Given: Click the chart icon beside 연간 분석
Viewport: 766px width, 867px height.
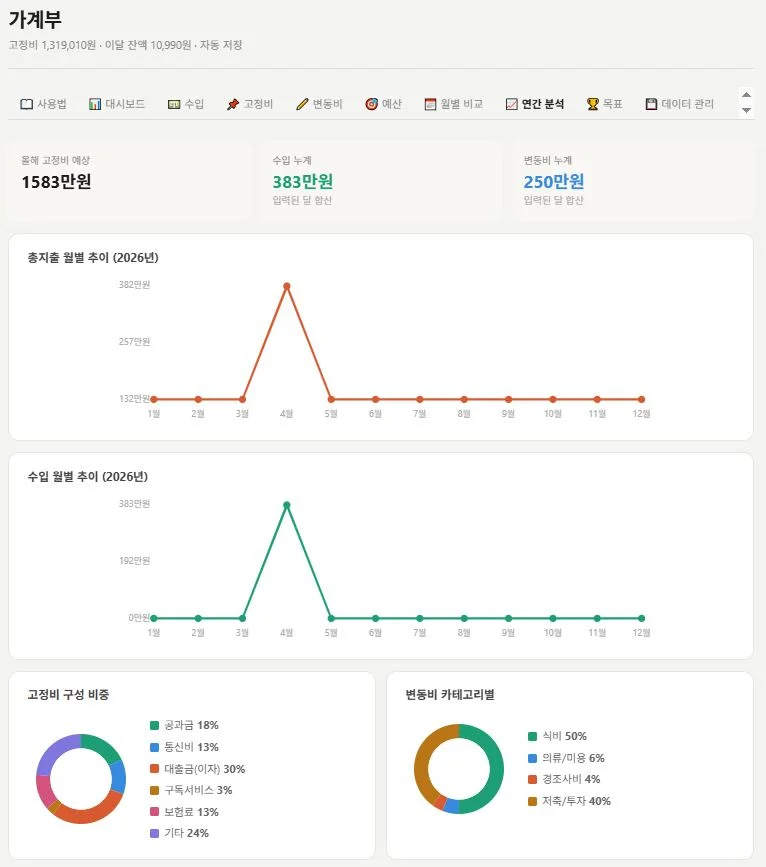Looking at the screenshot, I should tap(512, 104).
